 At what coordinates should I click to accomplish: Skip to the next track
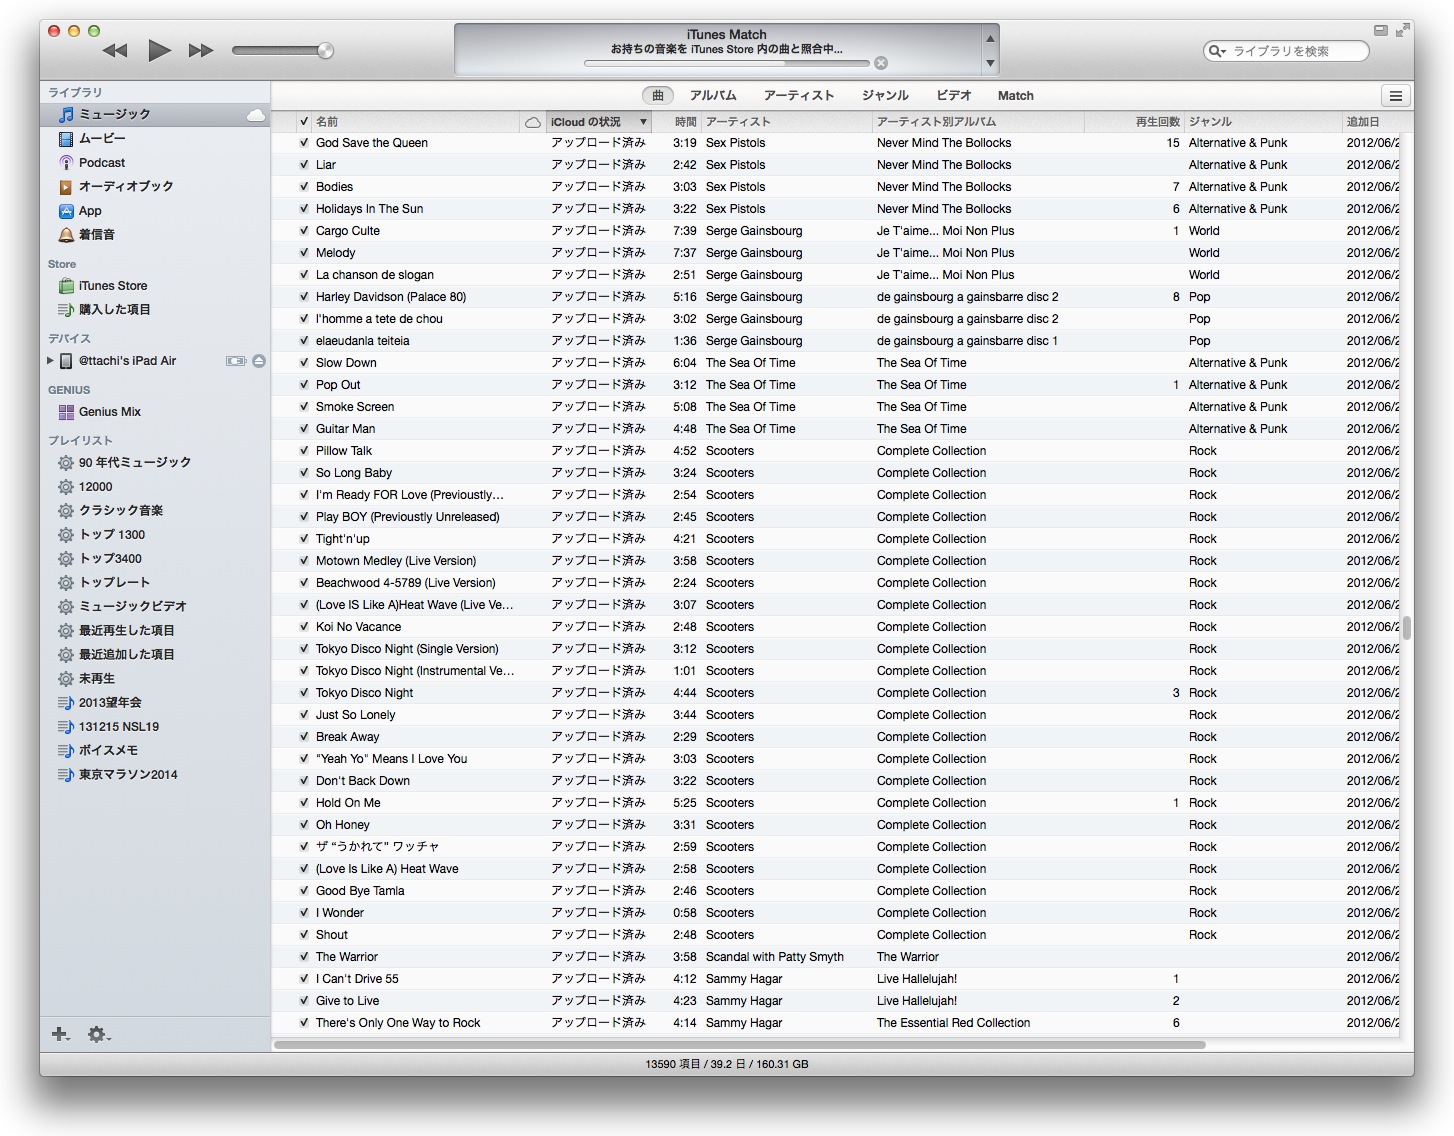tap(201, 50)
